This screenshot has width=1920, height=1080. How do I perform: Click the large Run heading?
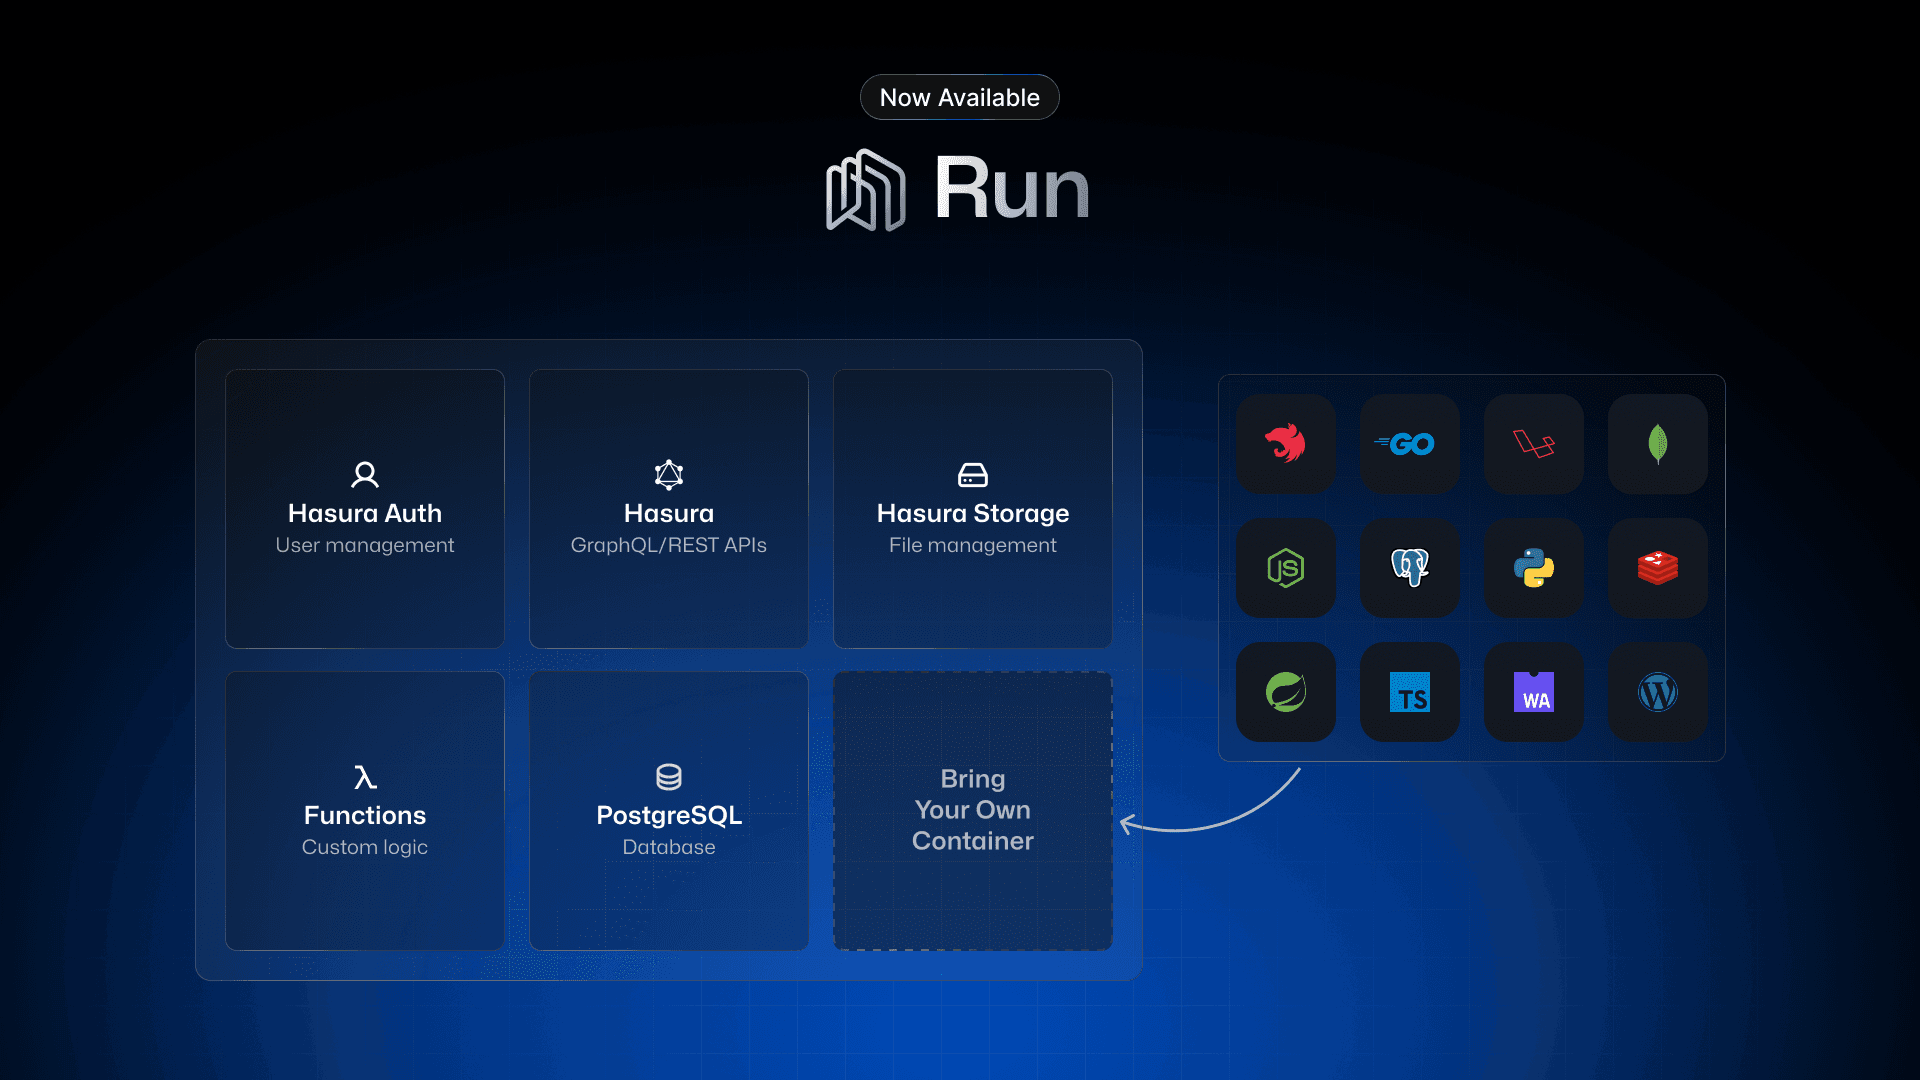1012,188
